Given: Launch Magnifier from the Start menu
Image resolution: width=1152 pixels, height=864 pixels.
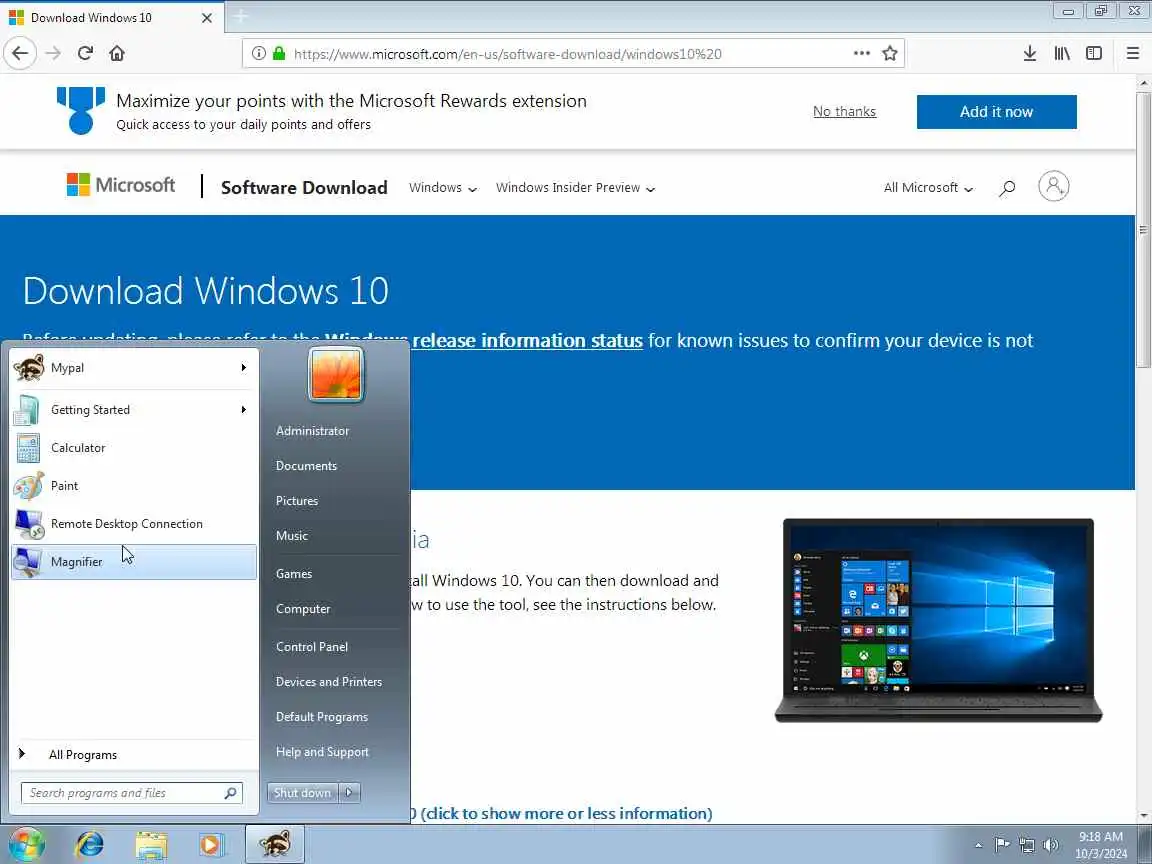Looking at the screenshot, I should click(134, 562).
